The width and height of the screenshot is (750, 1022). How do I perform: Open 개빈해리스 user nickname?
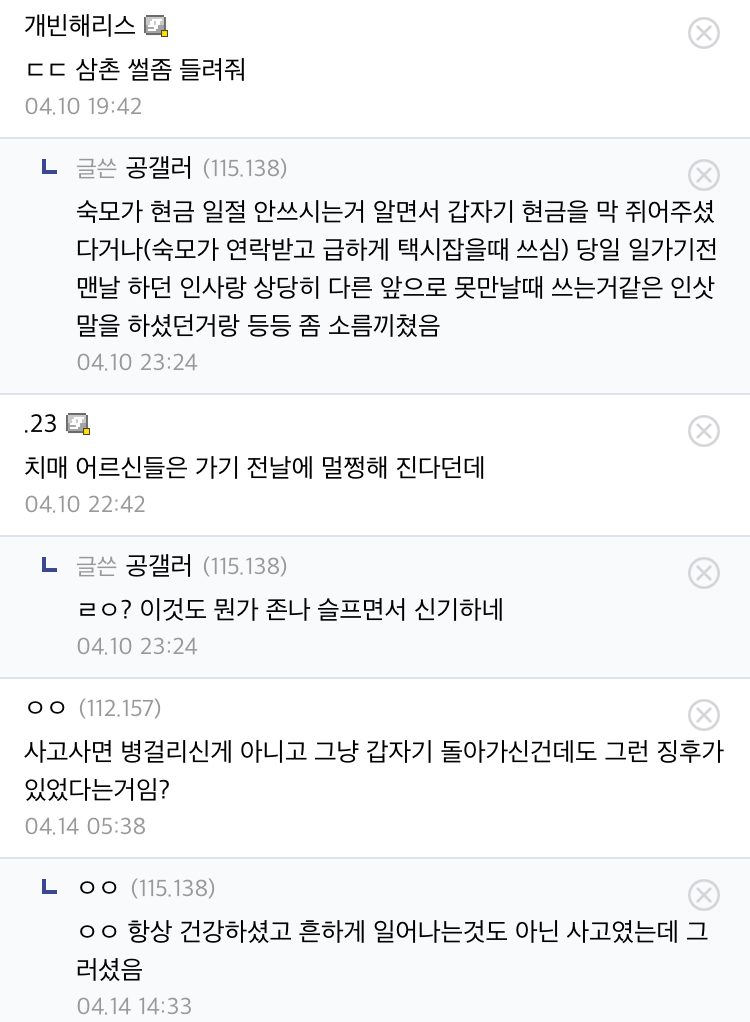click(x=80, y=25)
